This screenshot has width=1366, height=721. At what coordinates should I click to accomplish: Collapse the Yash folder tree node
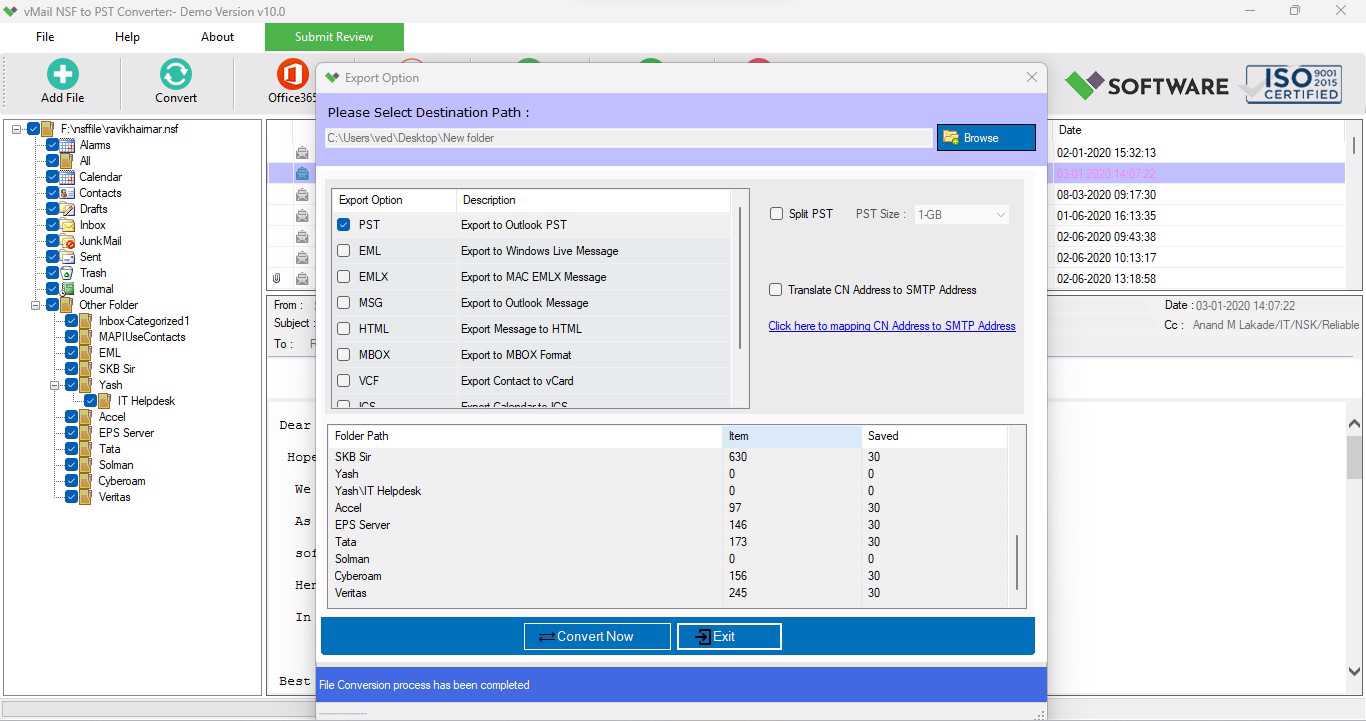point(55,385)
